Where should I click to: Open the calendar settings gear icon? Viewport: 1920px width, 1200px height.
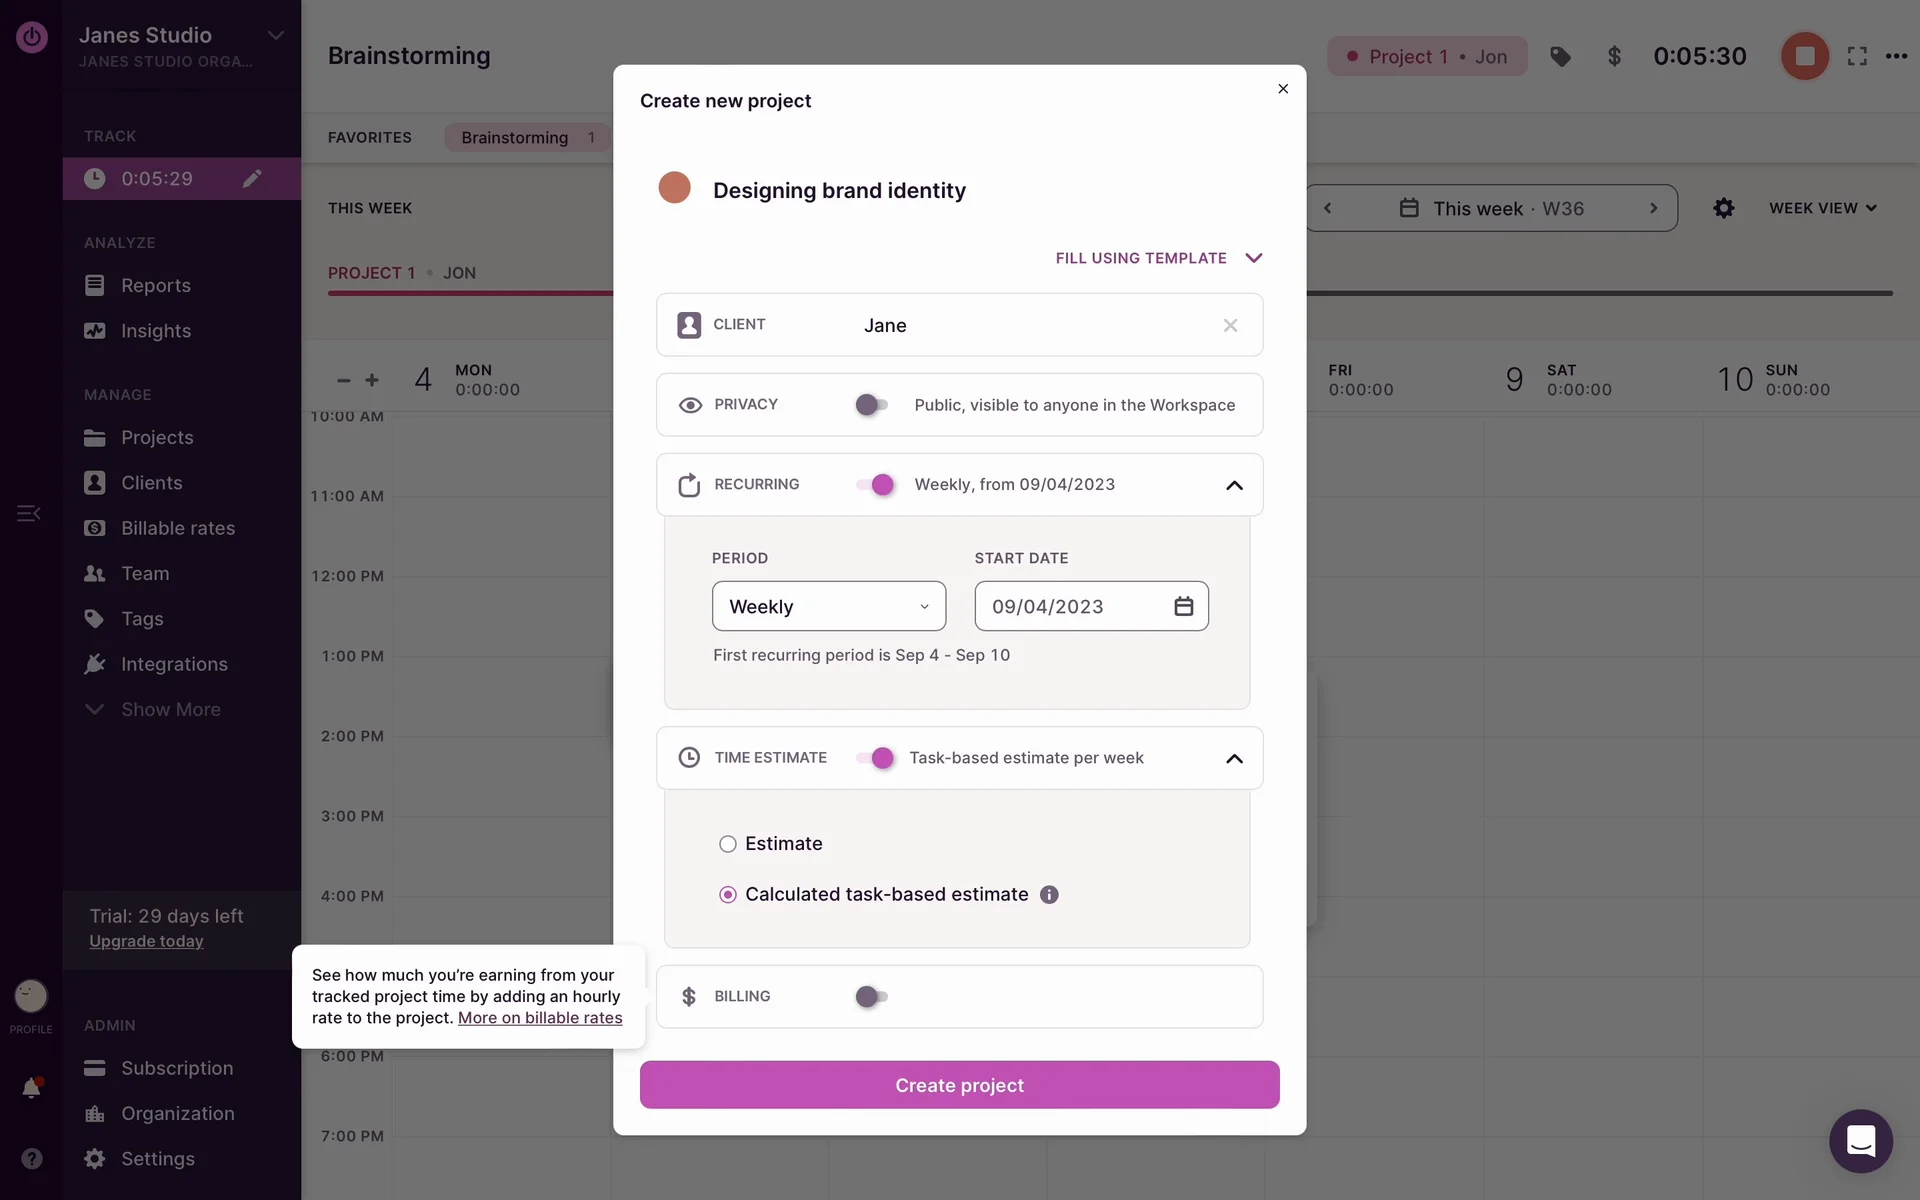[x=1723, y=208]
